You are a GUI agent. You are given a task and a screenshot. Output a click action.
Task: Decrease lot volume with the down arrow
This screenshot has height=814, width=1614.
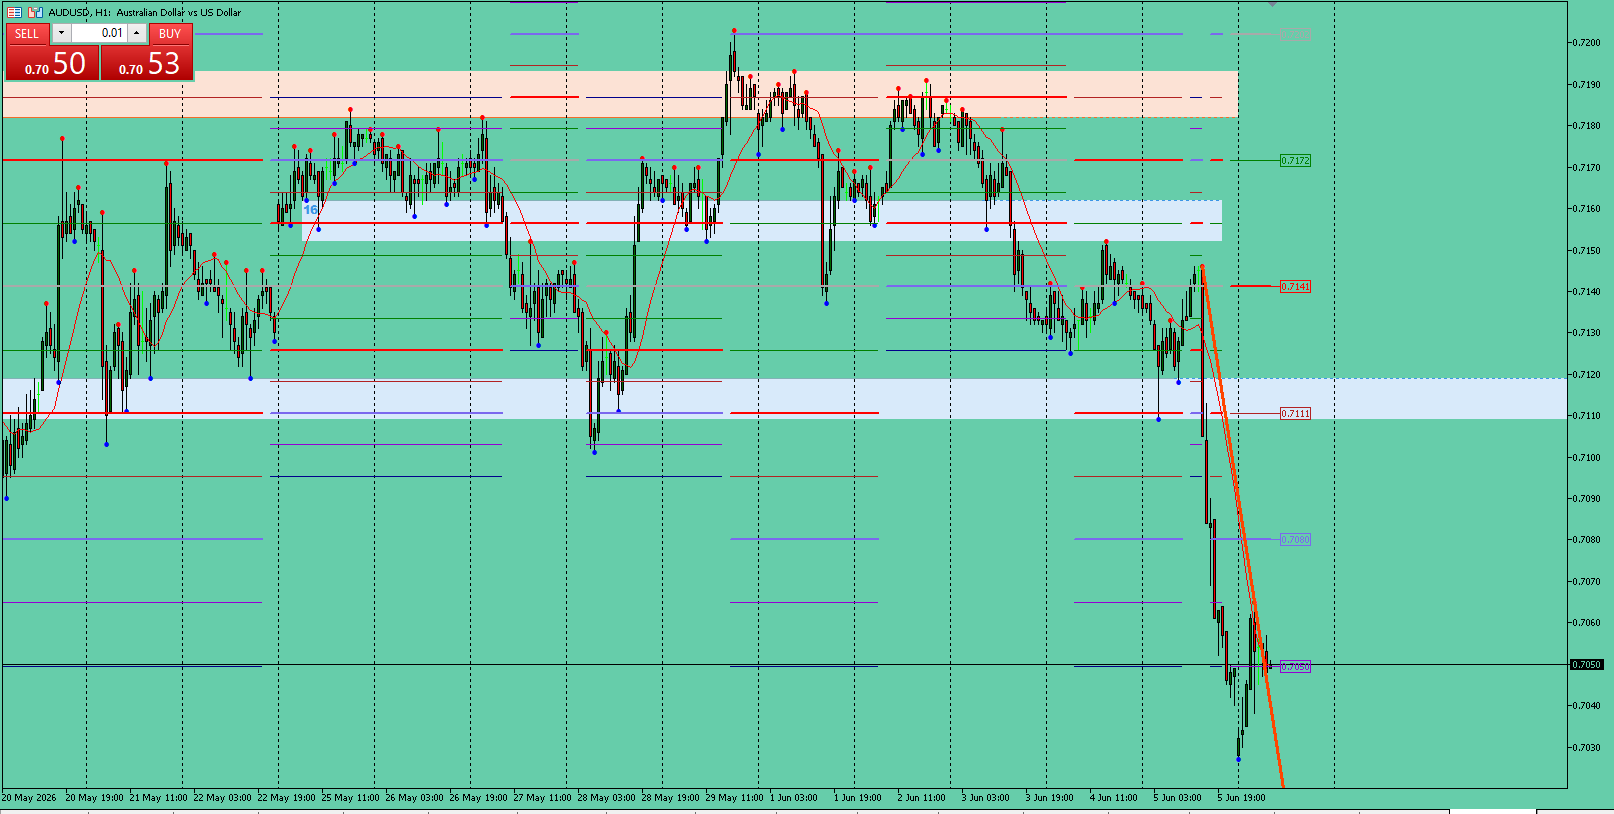tap(61, 33)
